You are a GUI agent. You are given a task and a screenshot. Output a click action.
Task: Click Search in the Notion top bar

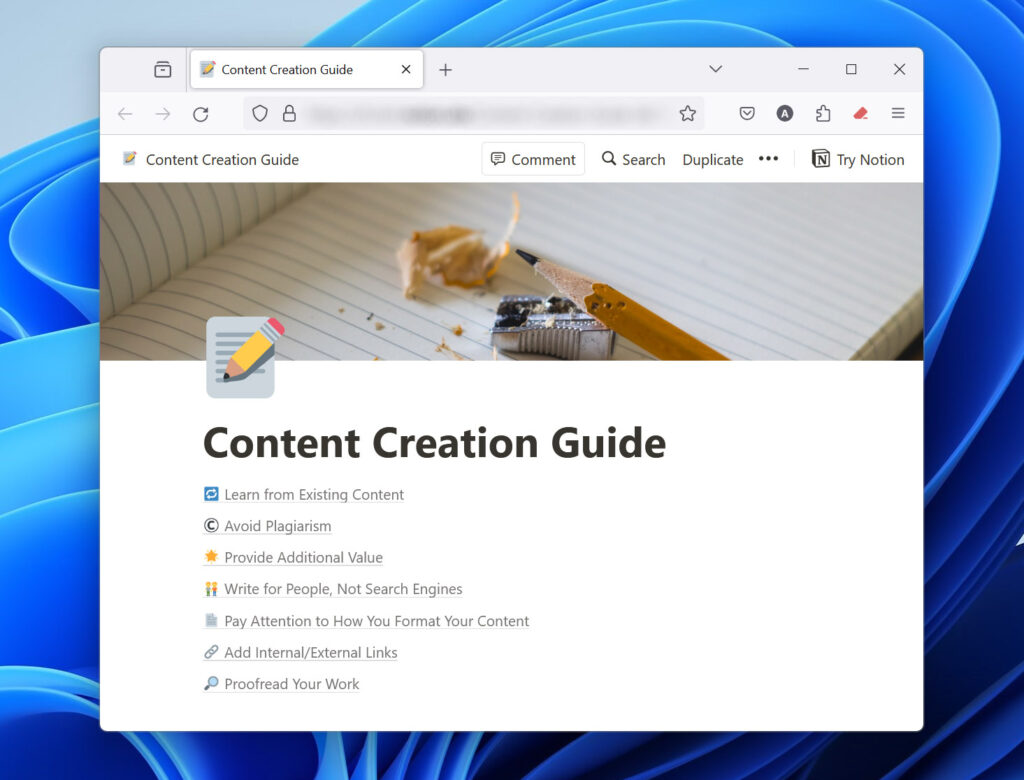click(633, 159)
